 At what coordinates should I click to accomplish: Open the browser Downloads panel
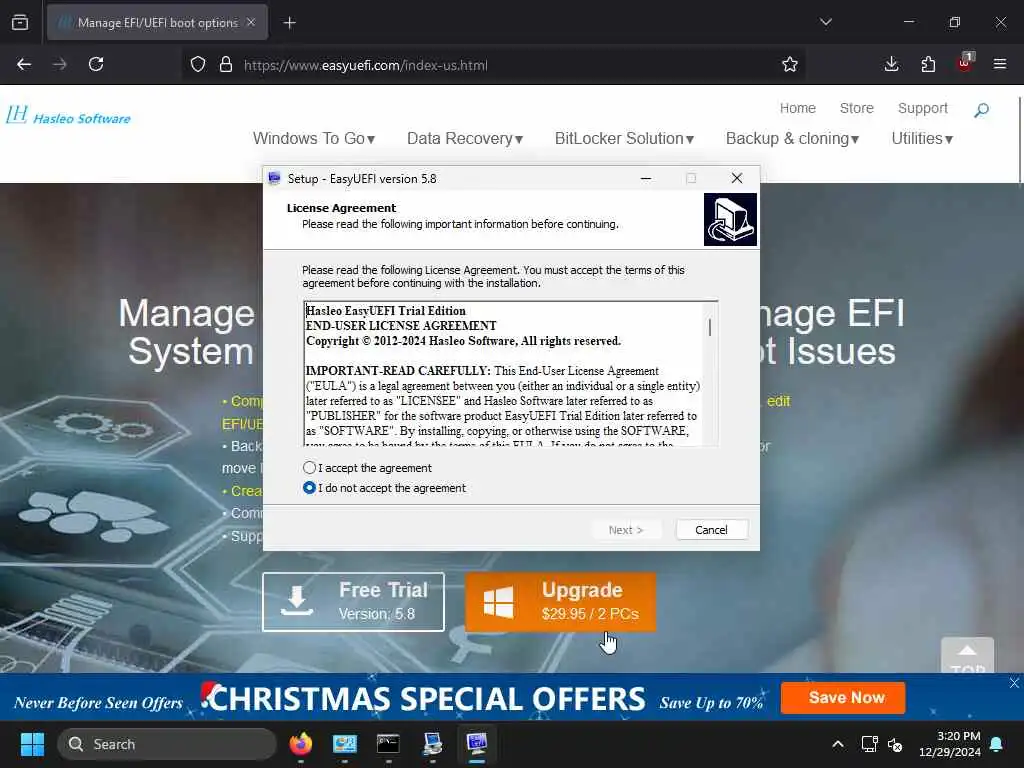[x=891, y=64]
